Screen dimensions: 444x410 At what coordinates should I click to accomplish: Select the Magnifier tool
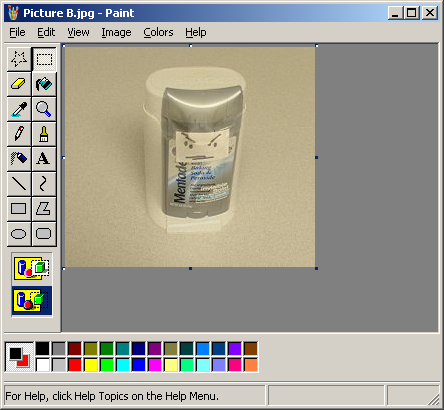44,109
